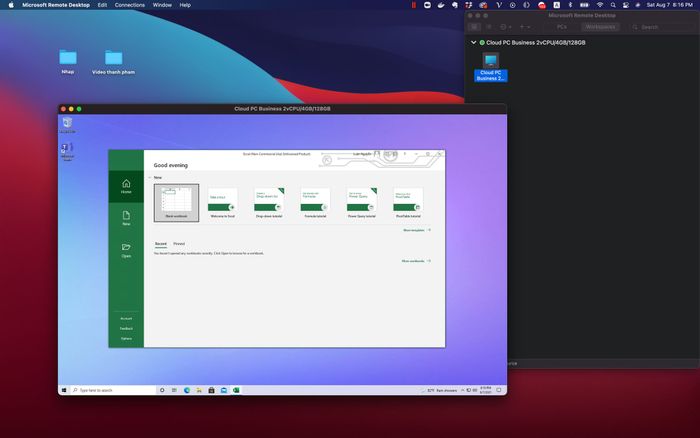The height and width of the screenshot is (438, 700).
Task: Open the Formula tutorial template
Action: [x=315, y=203]
